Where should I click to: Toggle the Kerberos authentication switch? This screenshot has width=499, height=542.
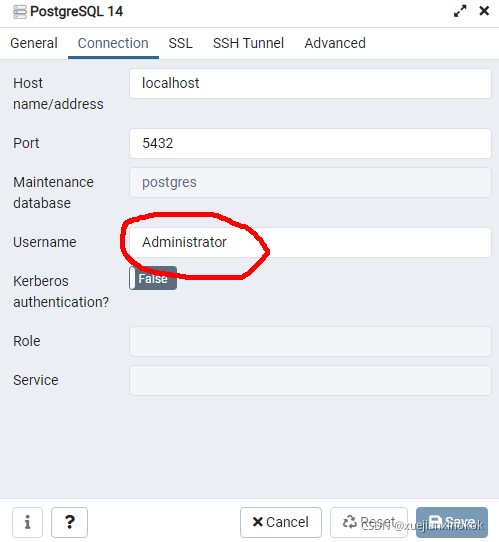point(153,278)
